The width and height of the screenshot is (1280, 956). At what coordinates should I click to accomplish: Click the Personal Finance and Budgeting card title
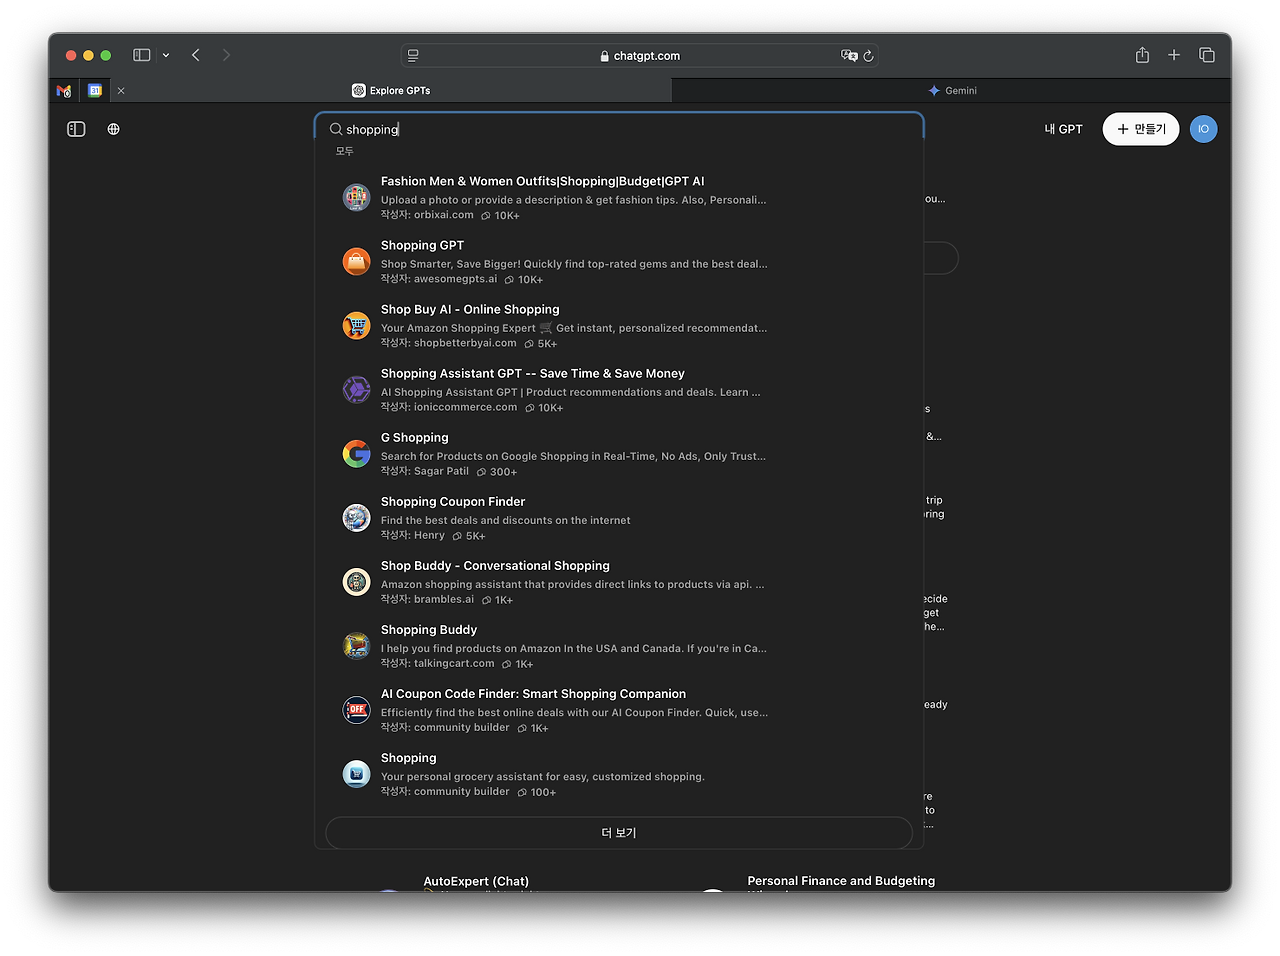841,881
